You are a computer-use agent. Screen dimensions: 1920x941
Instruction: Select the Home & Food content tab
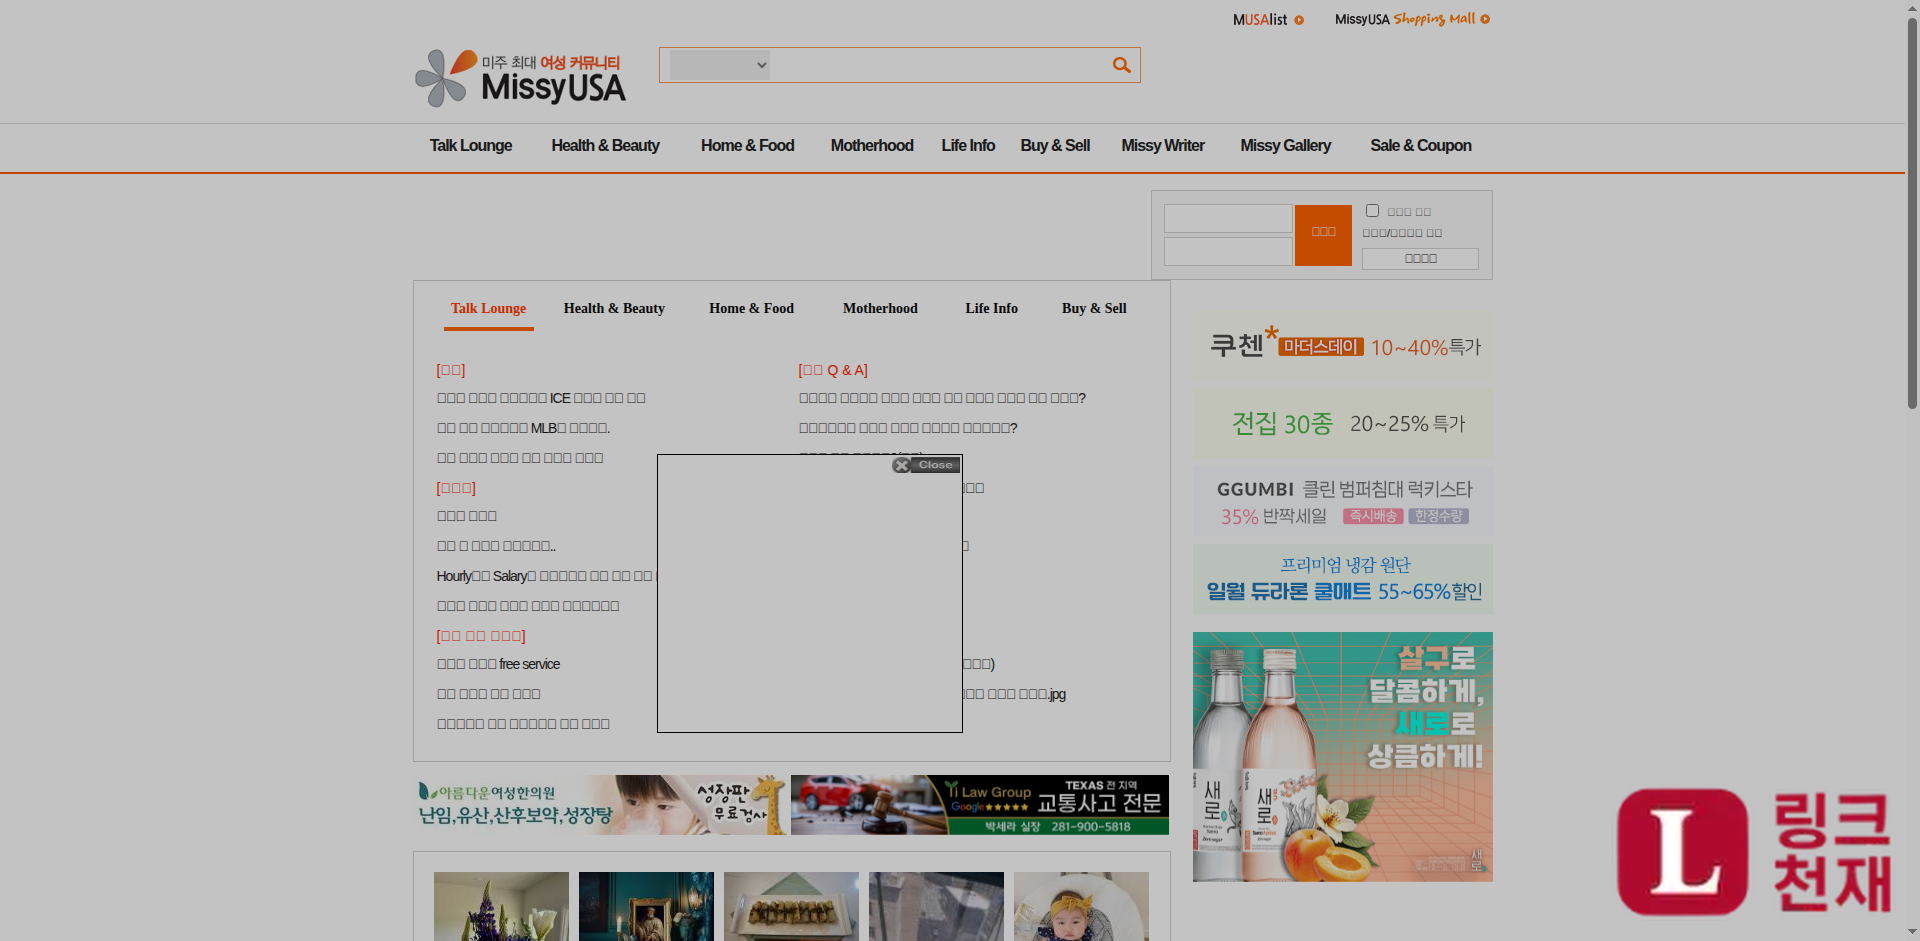click(x=751, y=309)
